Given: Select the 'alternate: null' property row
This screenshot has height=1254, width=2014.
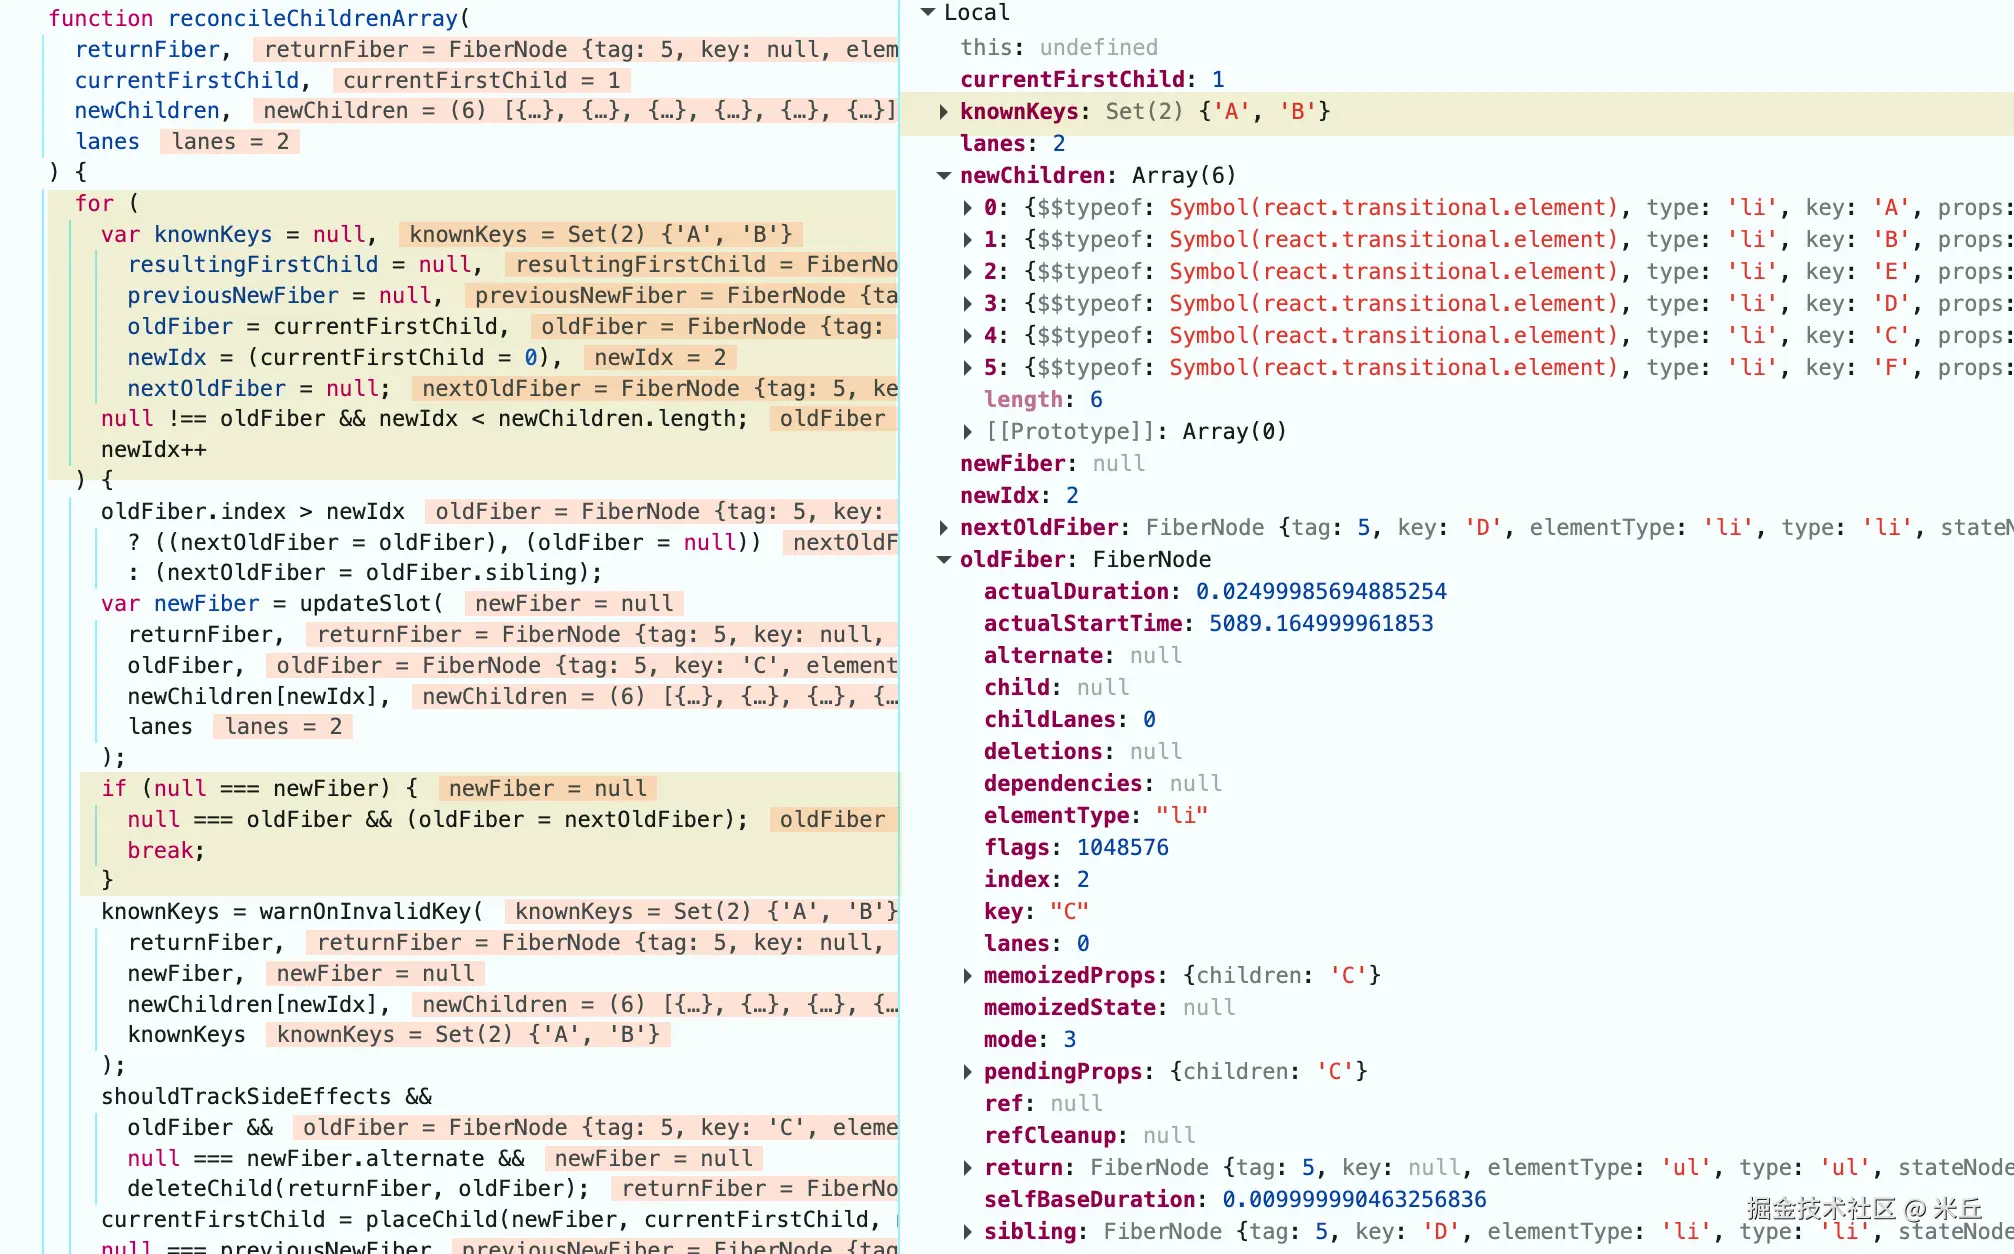Looking at the screenshot, I should point(1083,655).
